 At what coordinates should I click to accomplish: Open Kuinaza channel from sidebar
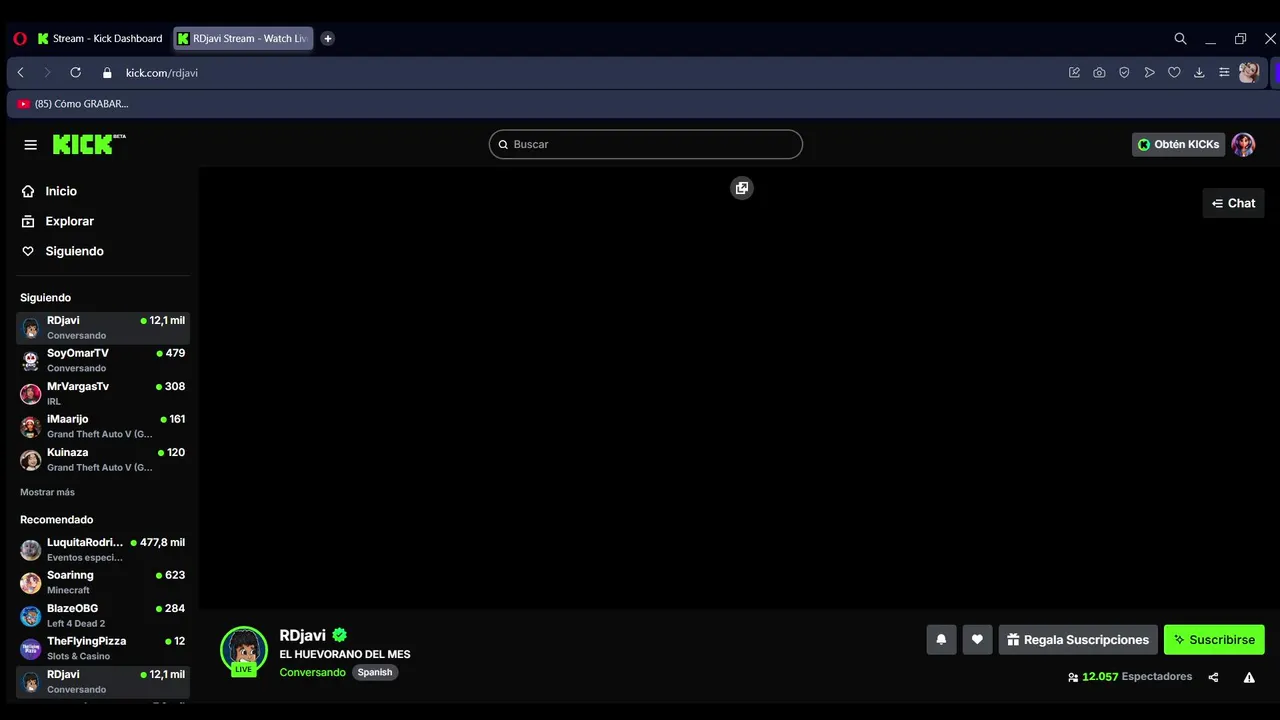tap(103, 459)
